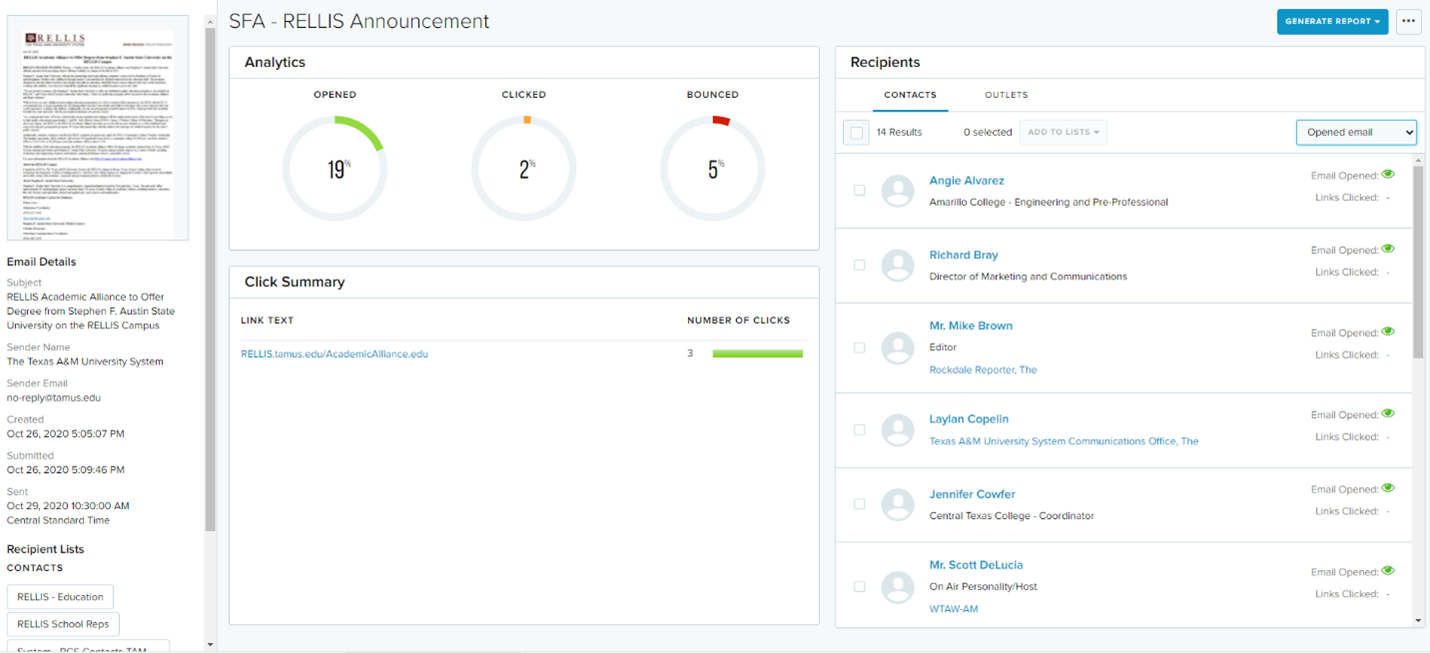Select the RELLIS School Reps recipient list

tap(63, 625)
